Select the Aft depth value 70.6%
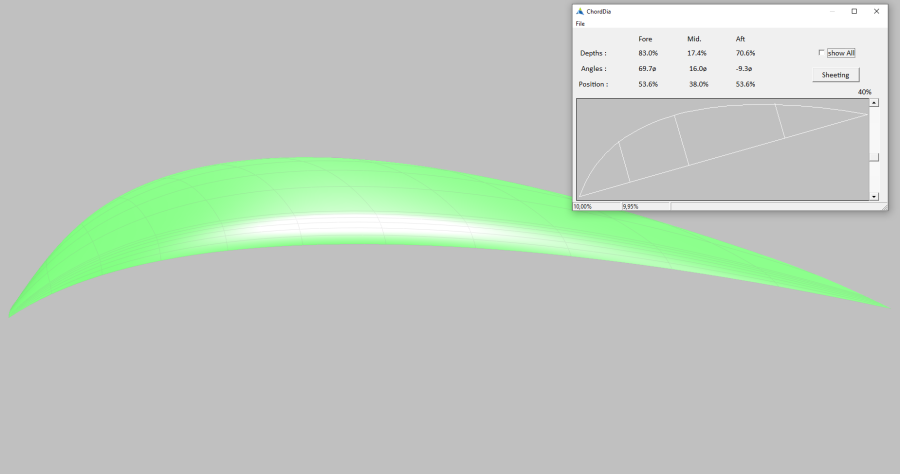The image size is (900, 474). pyautogui.click(x=745, y=53)
